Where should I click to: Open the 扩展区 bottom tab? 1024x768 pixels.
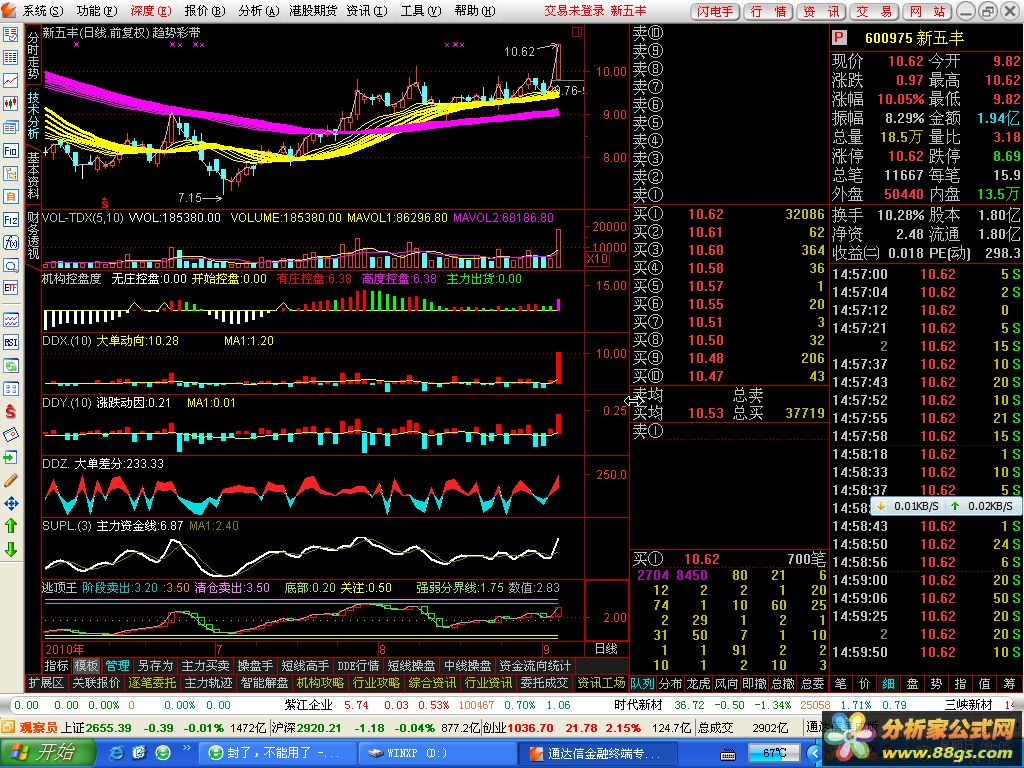pos(46,683)
